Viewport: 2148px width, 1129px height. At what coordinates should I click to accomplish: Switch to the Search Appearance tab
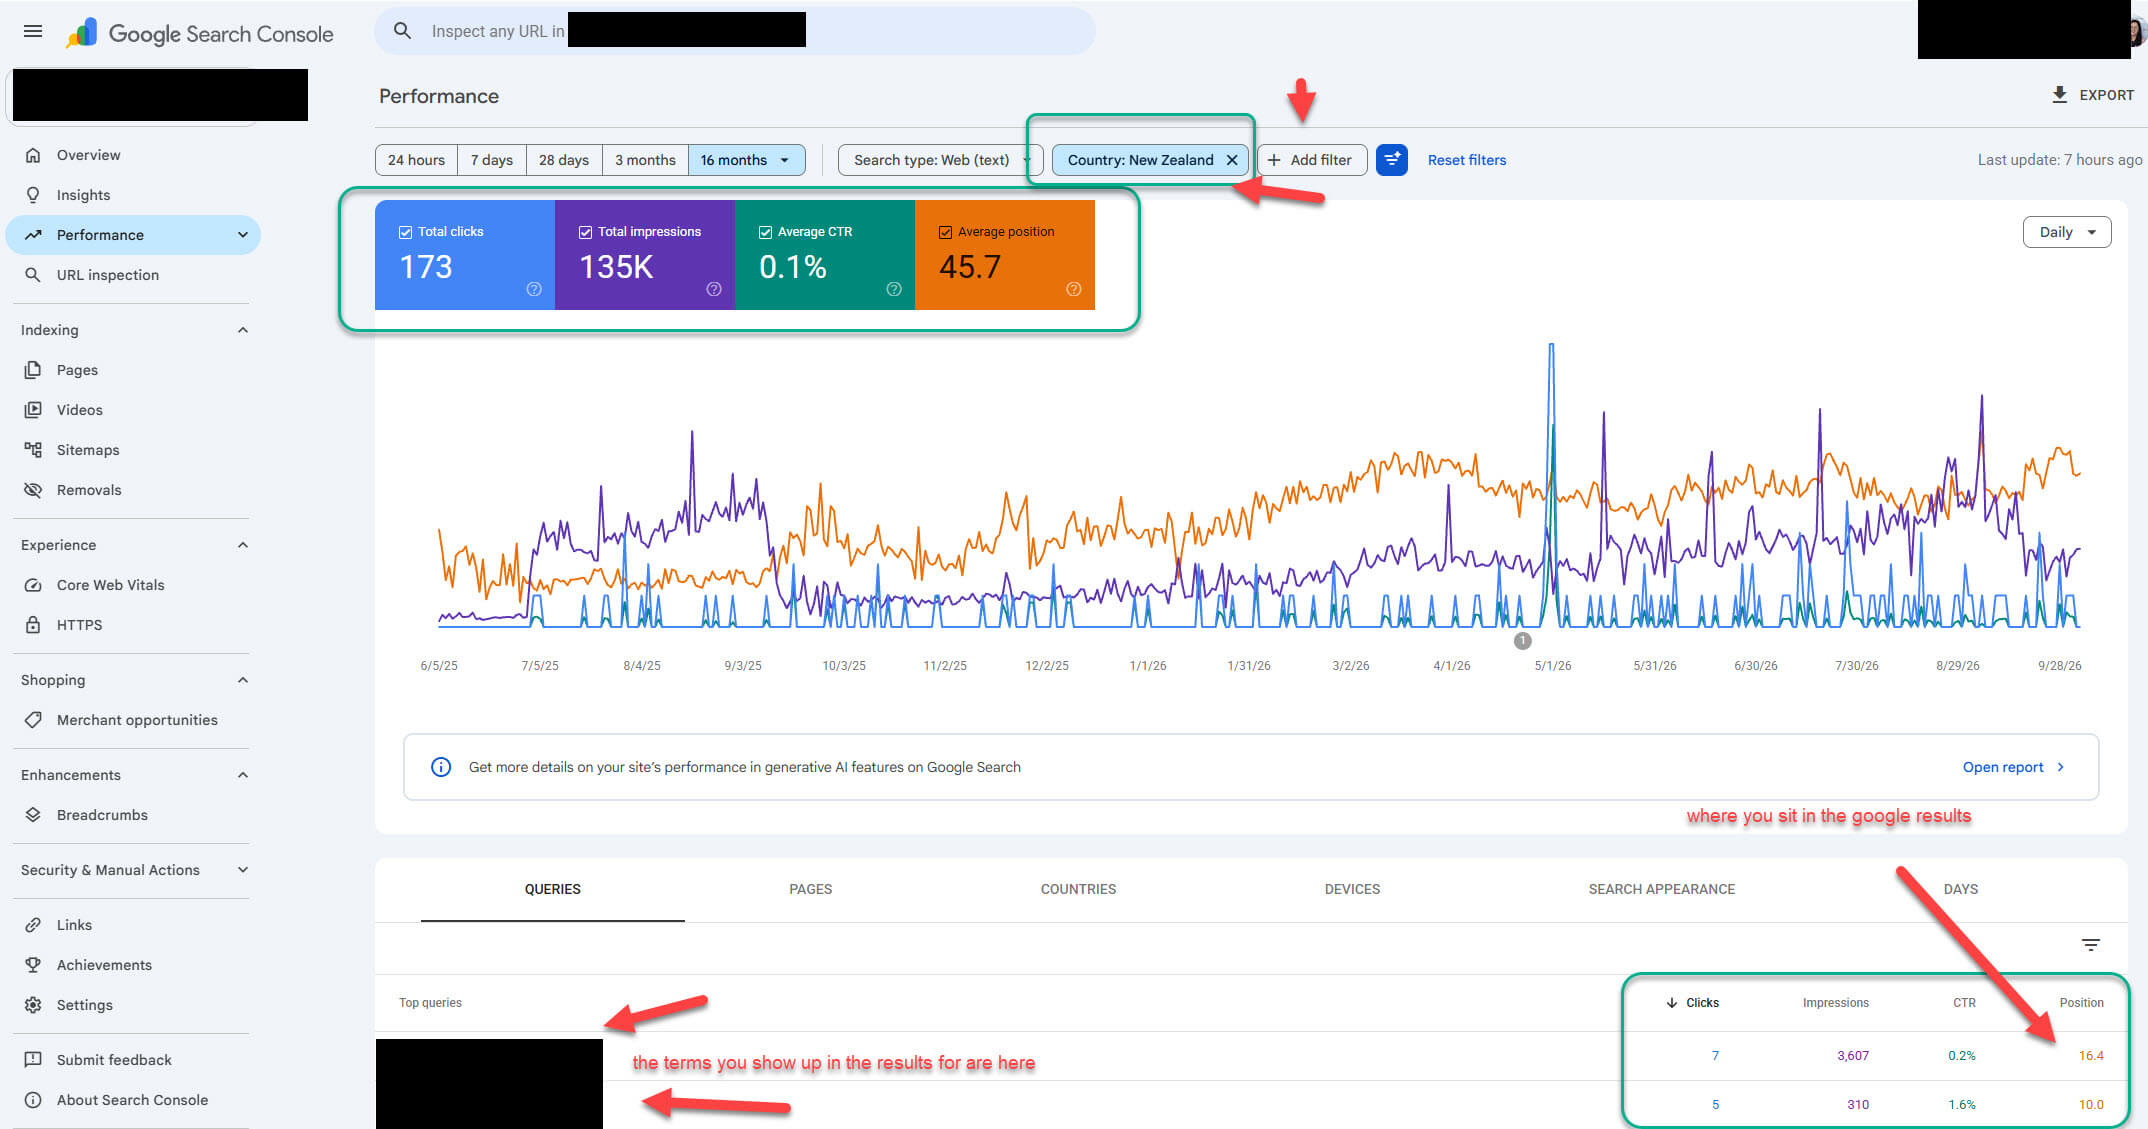[1661, 889]
